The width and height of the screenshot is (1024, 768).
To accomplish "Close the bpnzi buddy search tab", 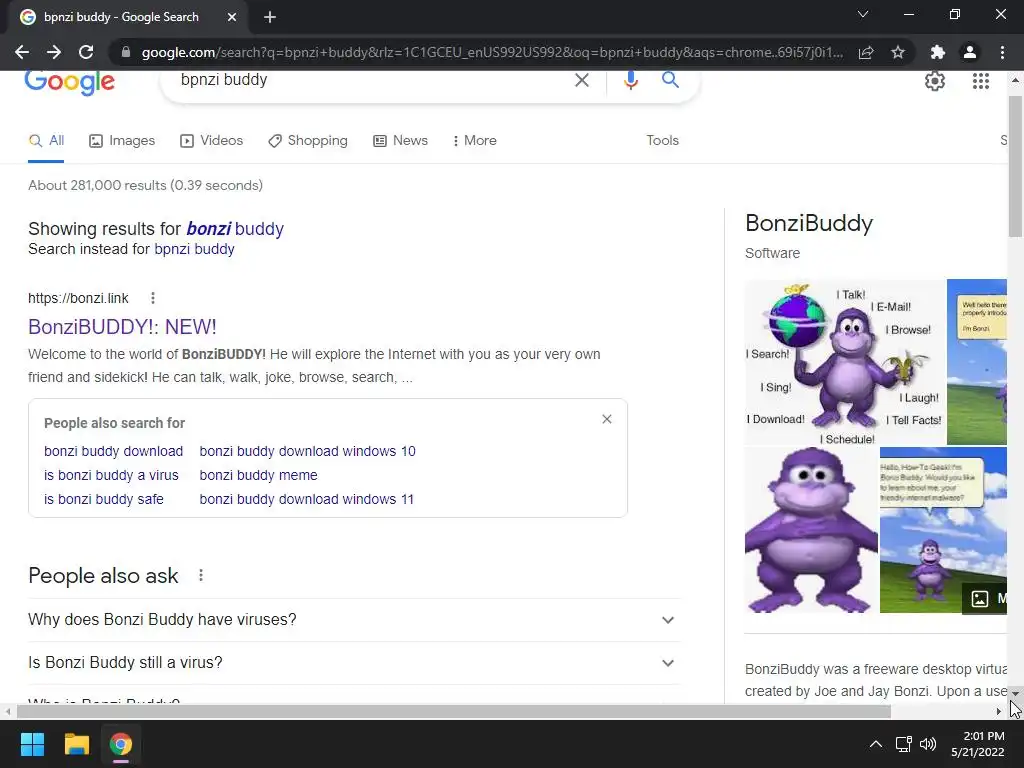I will pyautogui.click(x=232, y=17).
